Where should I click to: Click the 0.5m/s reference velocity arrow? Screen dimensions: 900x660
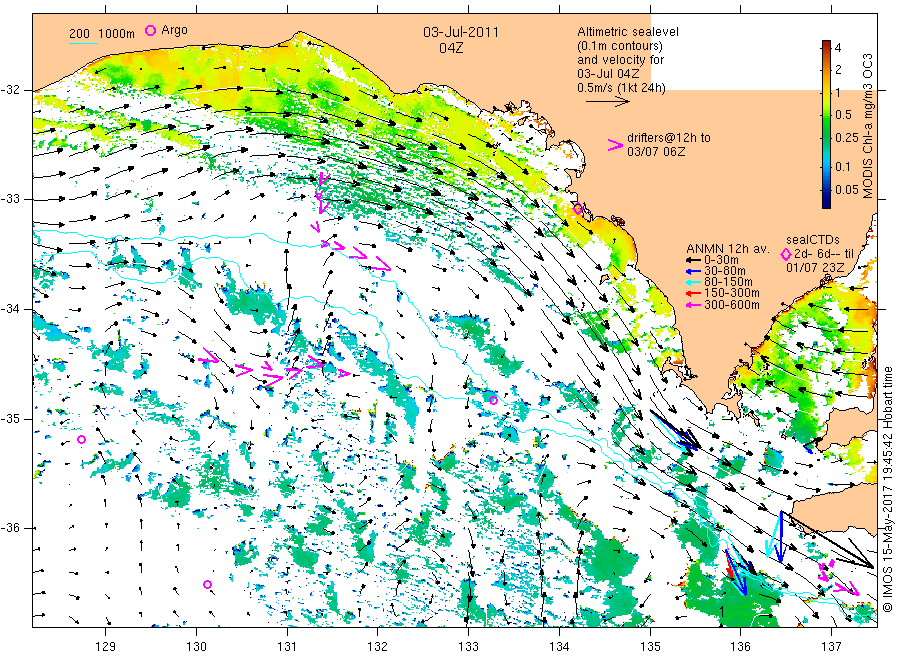[x=608, y=102]
